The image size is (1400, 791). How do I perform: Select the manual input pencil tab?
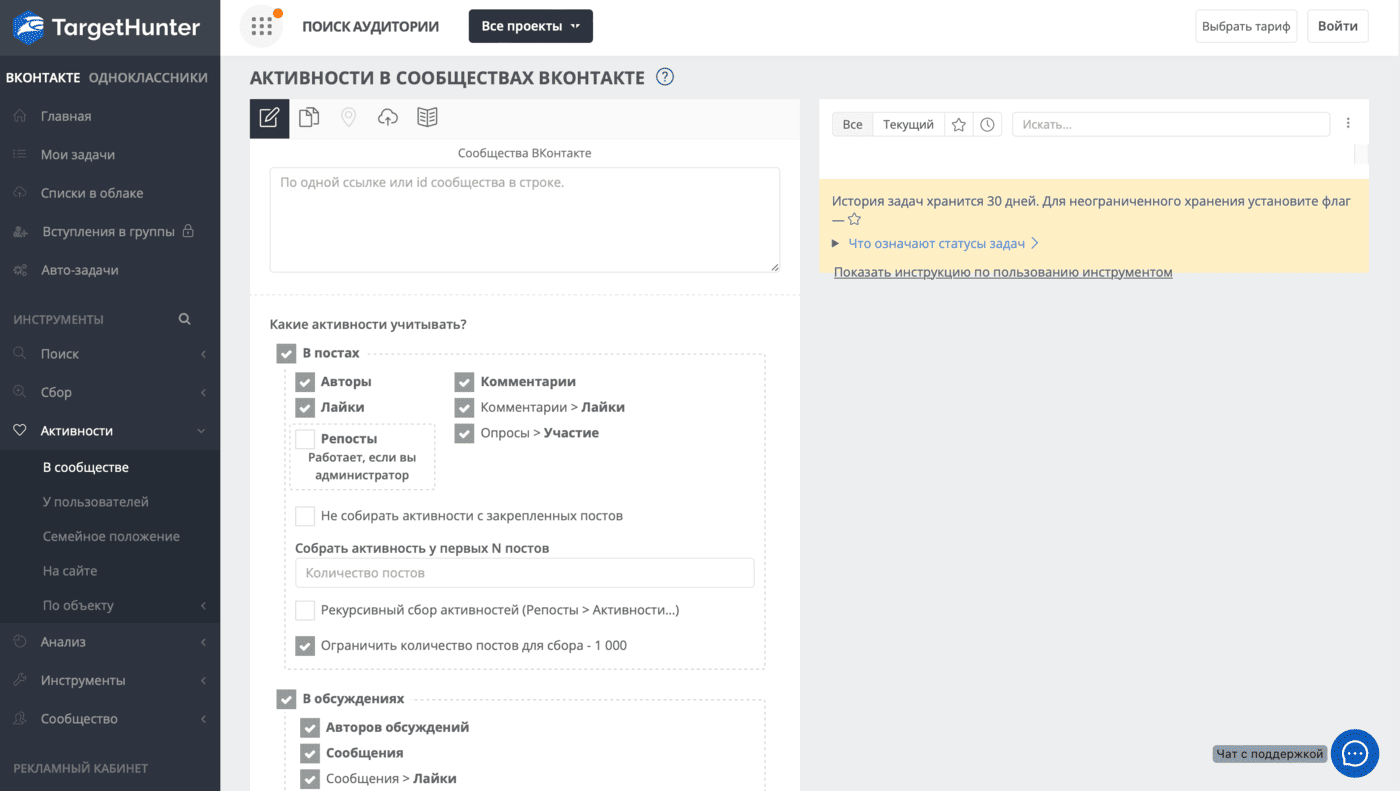(269, 118)
